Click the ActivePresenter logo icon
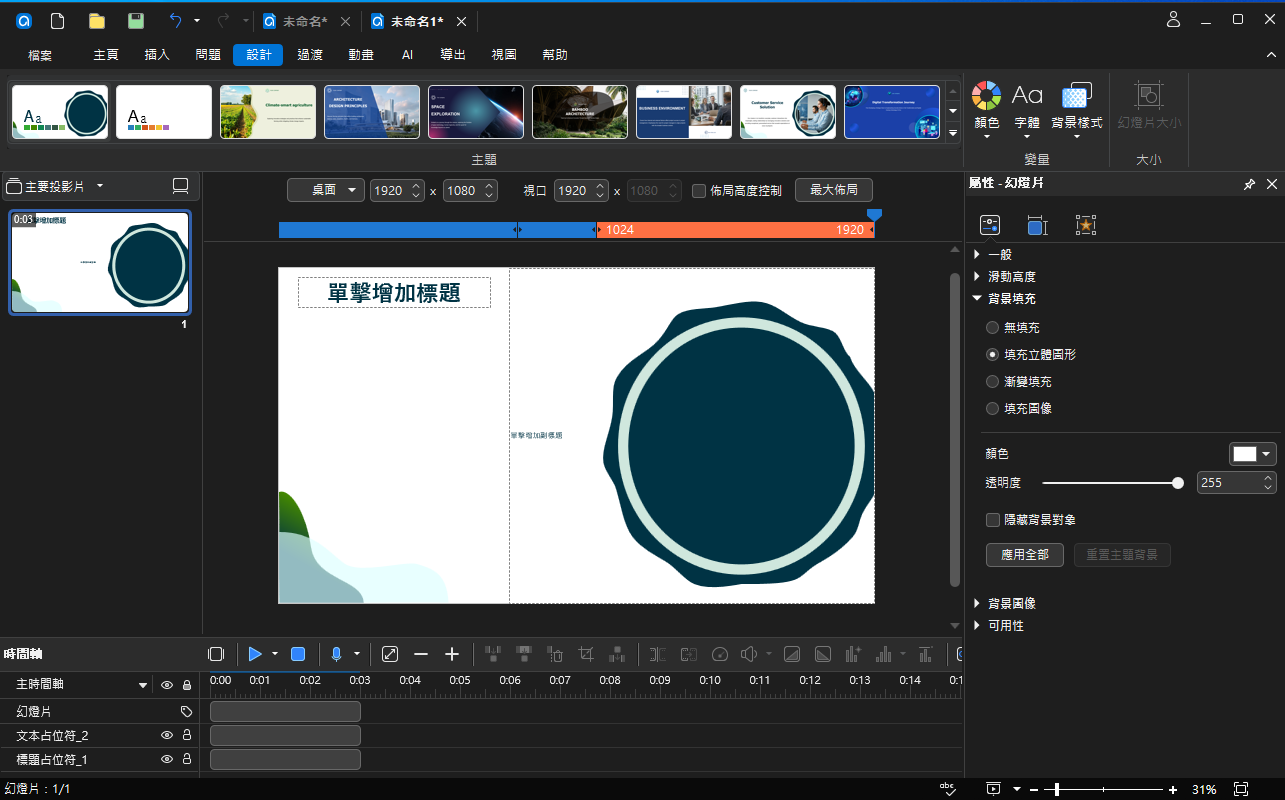This screenshot has width=1285, height=800. pyautogui.click(x=24, y=21)
